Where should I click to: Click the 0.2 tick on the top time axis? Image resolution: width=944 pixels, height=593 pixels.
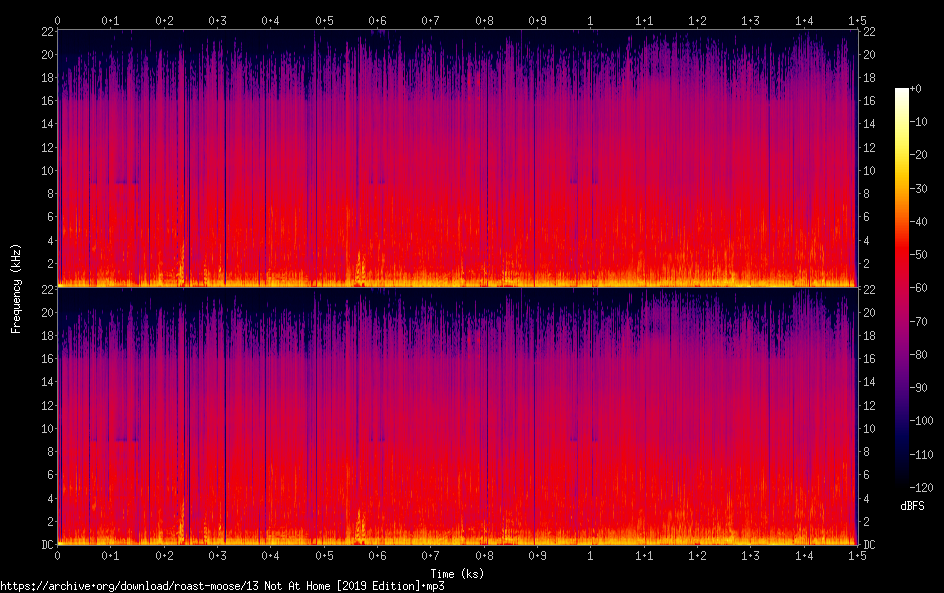[164, 20]
